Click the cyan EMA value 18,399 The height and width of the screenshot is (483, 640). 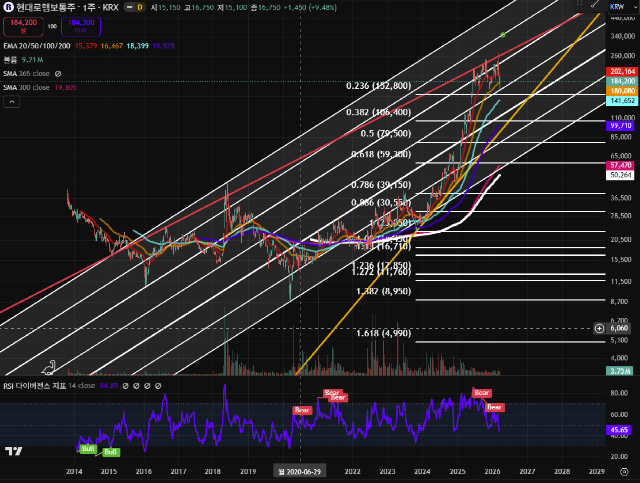tap(138, 46)
